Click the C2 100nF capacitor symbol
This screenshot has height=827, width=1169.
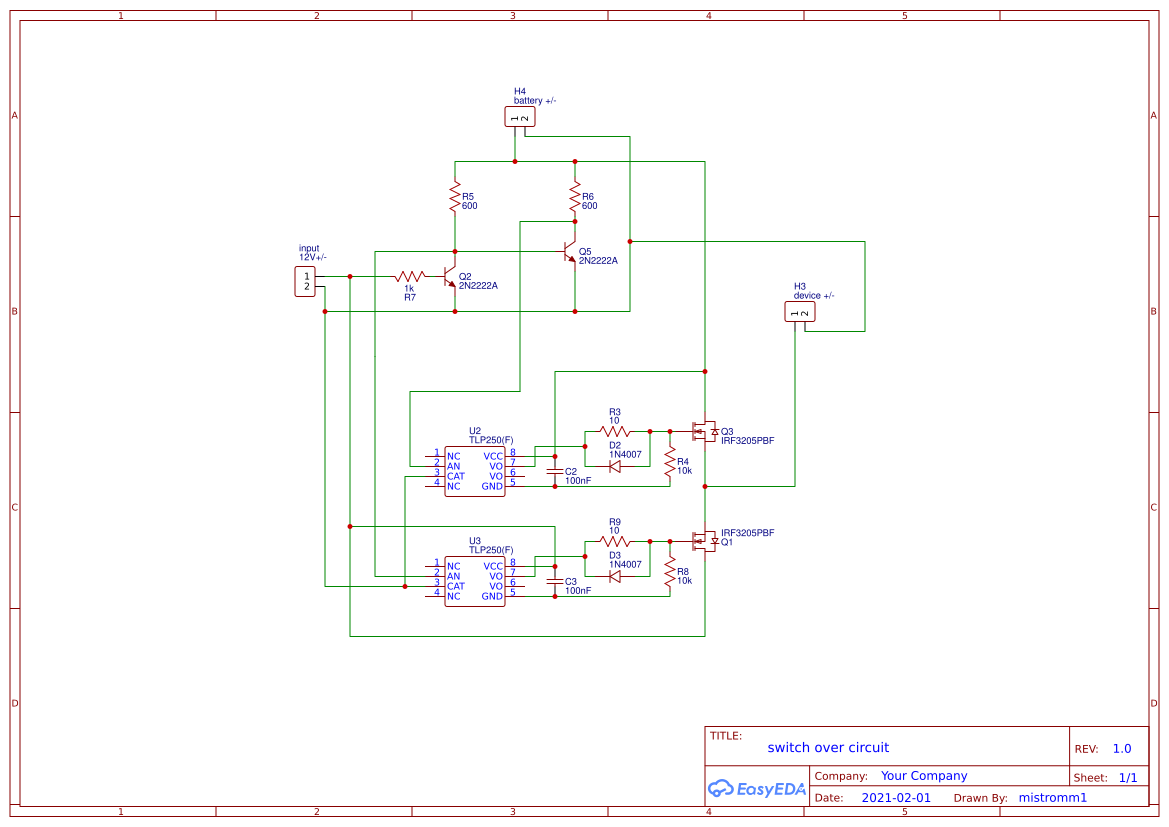pyautogui.click(x=555, y=470)
